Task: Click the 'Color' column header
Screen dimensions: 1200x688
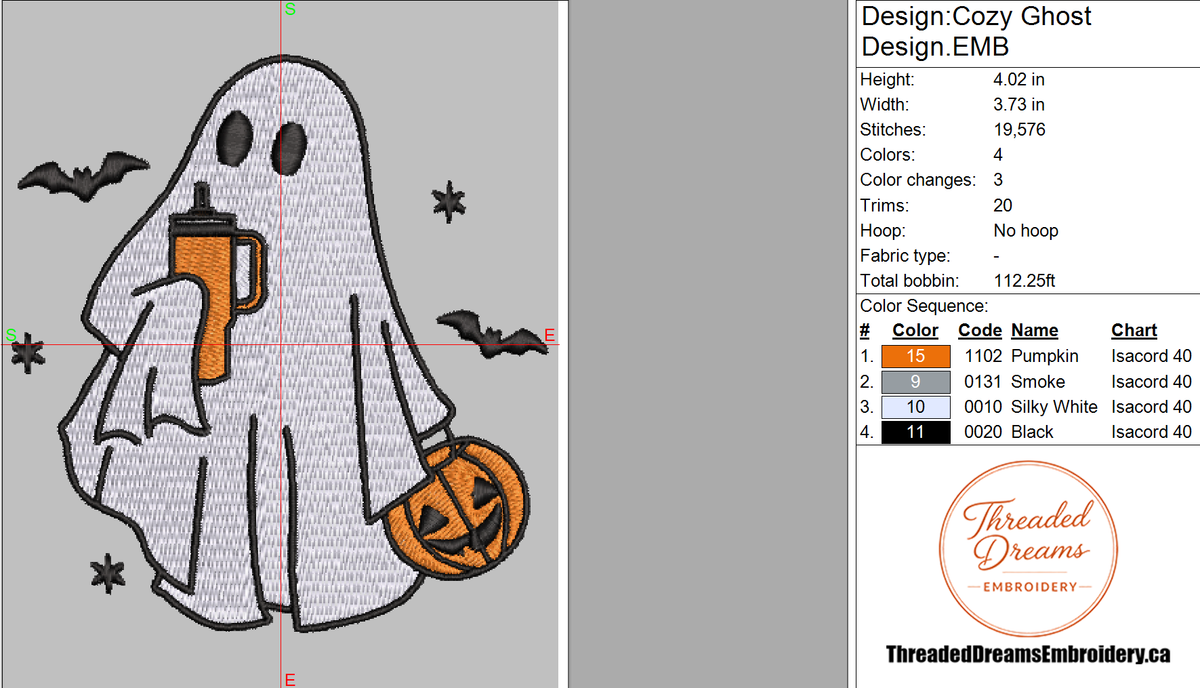Action: pyautogui.click(x=916, y=331)
